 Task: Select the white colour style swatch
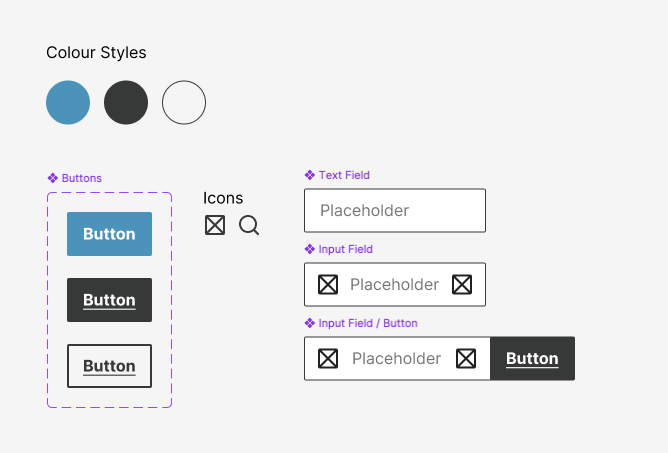point(184,102)
